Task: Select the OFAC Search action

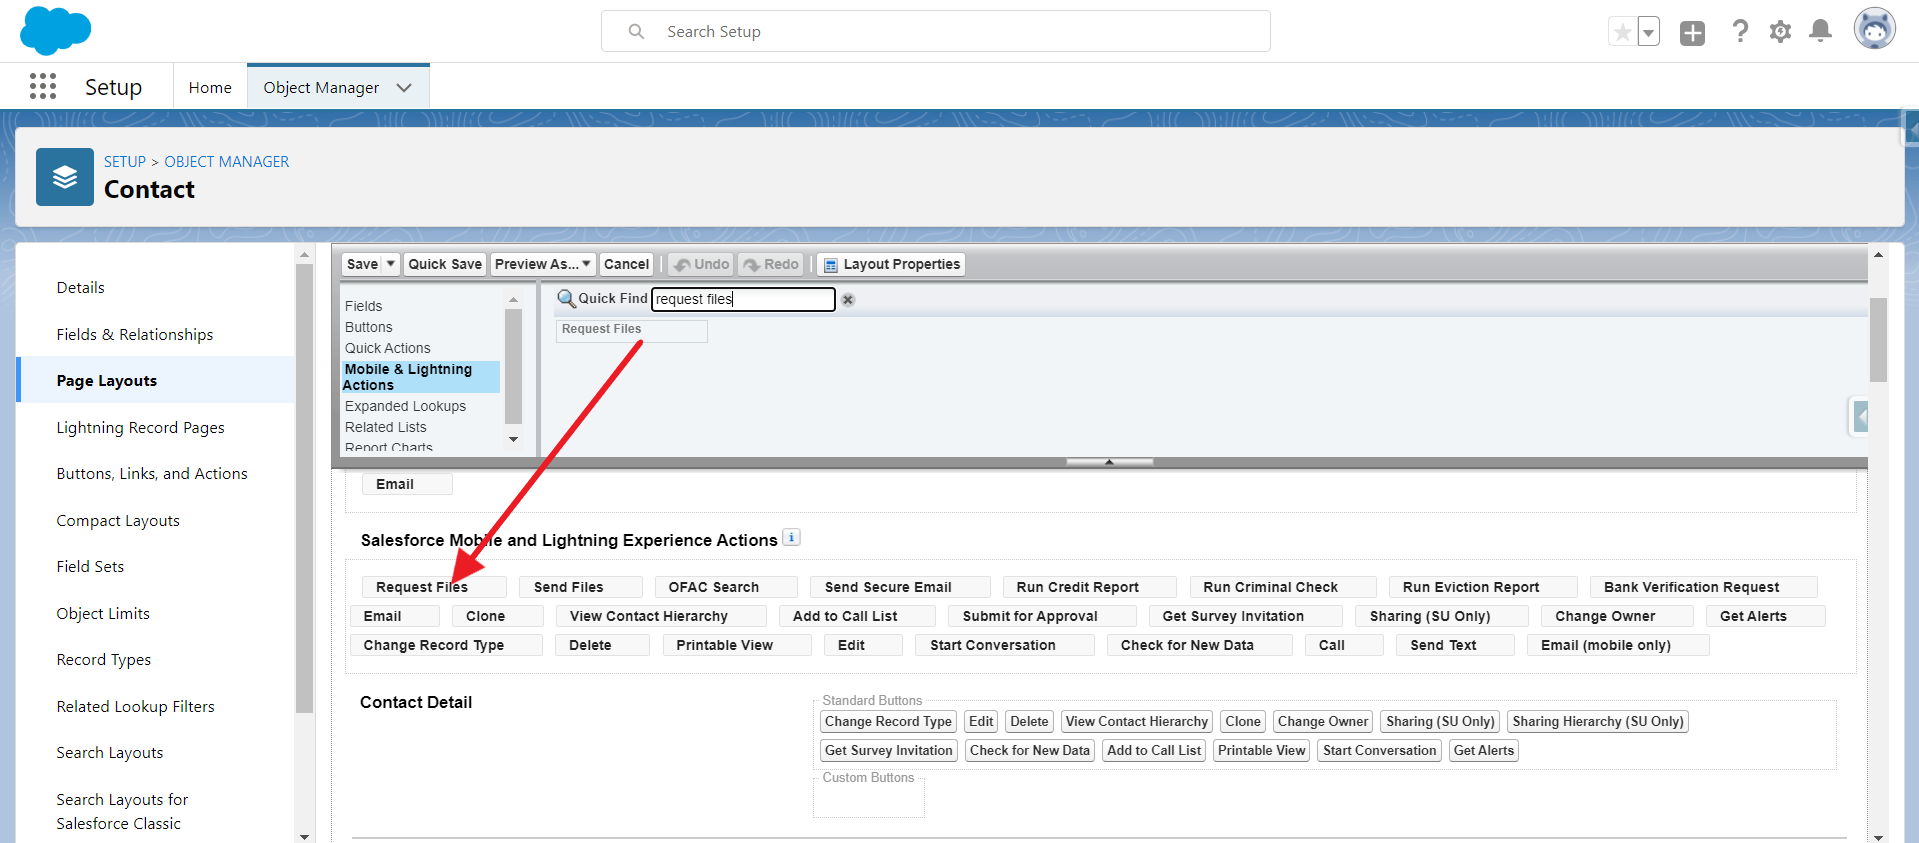Action: tap(726, 587)
